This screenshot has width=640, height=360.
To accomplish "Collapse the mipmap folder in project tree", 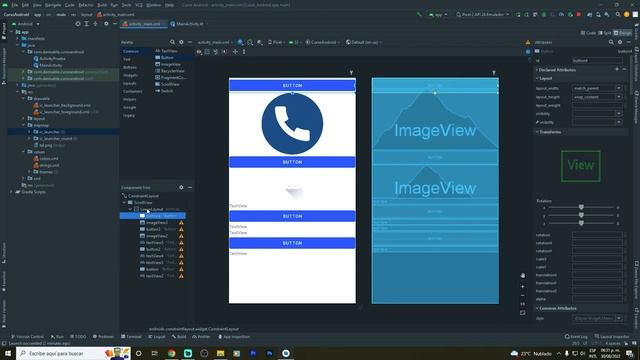I will click(24, 125).
